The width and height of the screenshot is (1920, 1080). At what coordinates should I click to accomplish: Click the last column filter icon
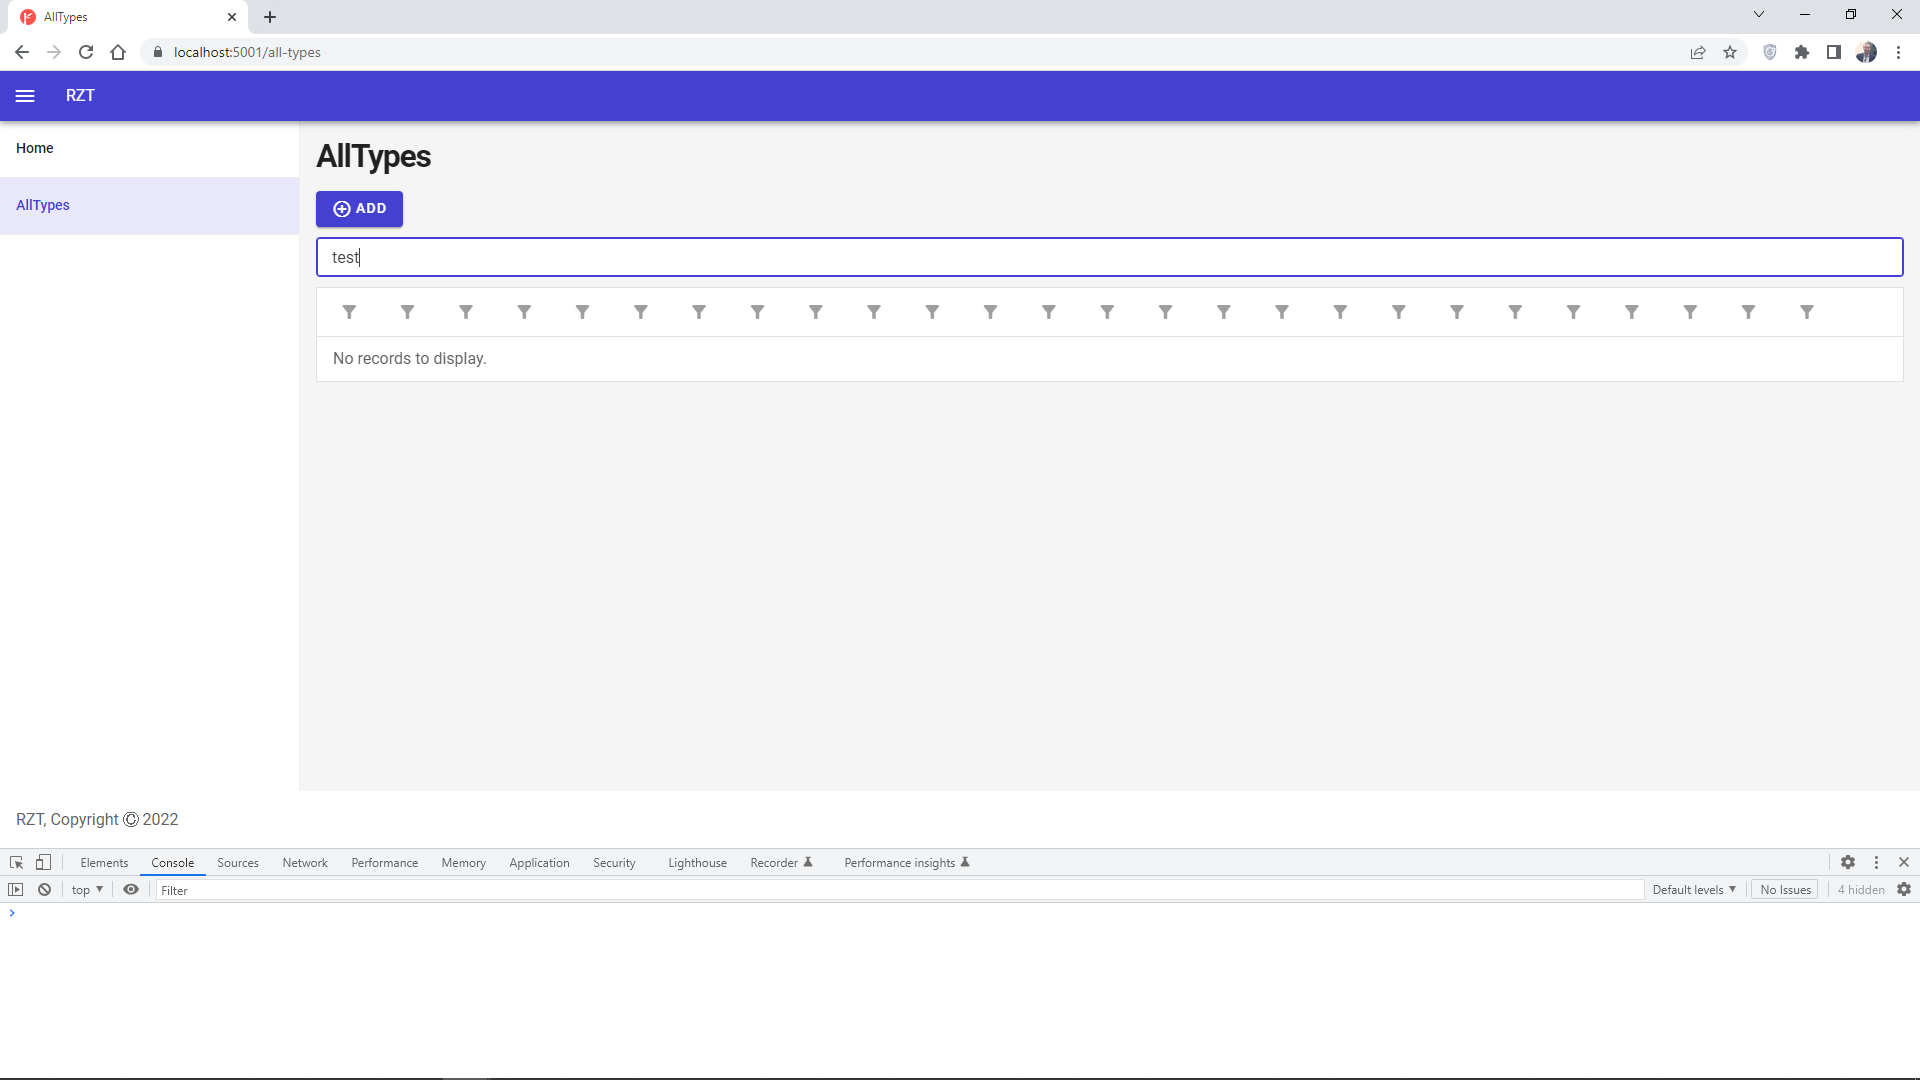(x=1807, y=312)
